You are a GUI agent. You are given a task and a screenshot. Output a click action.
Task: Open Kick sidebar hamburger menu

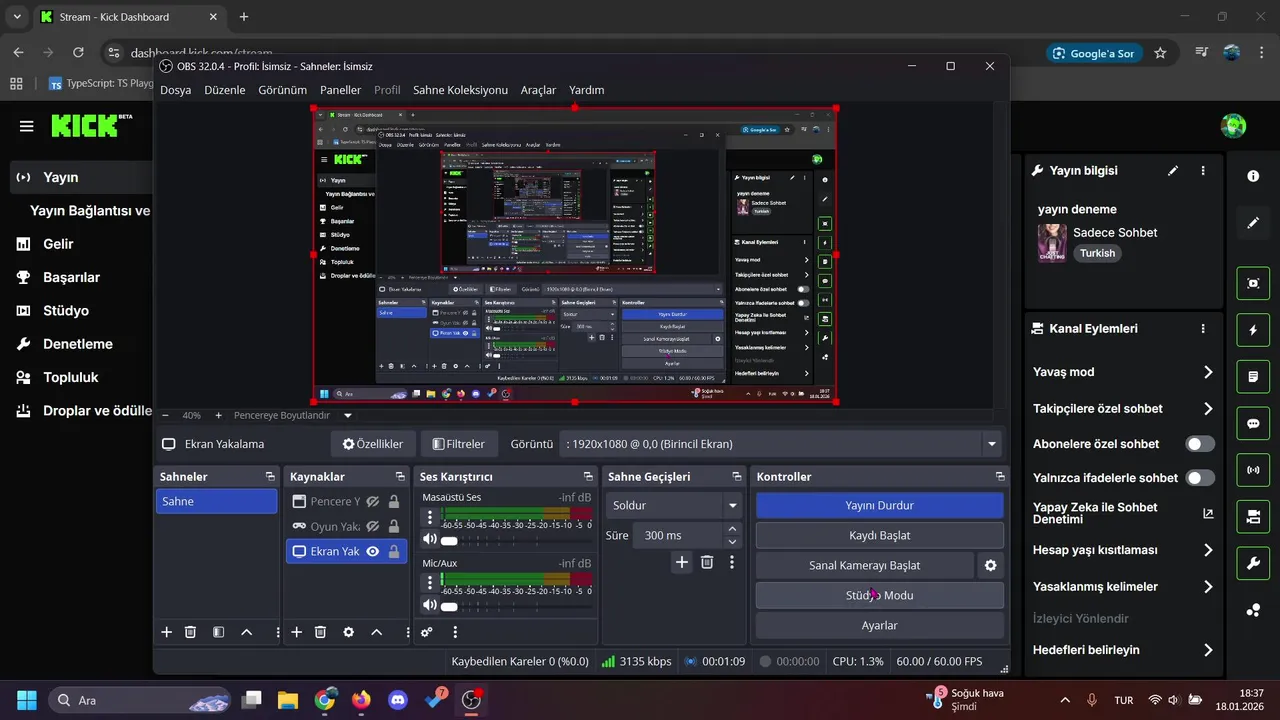tap(27, 126)
